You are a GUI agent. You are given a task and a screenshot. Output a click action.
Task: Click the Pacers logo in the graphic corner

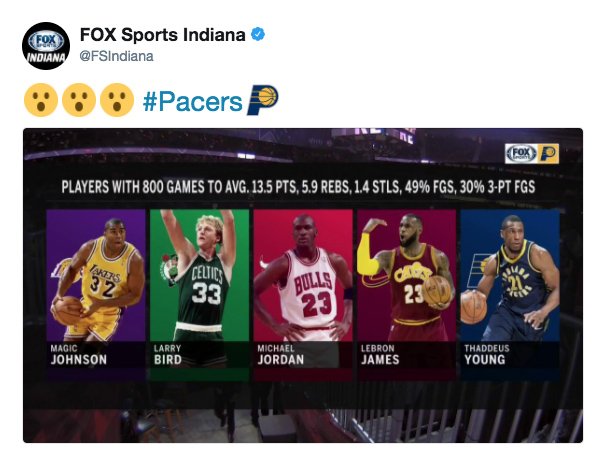(x=548, y=153)
